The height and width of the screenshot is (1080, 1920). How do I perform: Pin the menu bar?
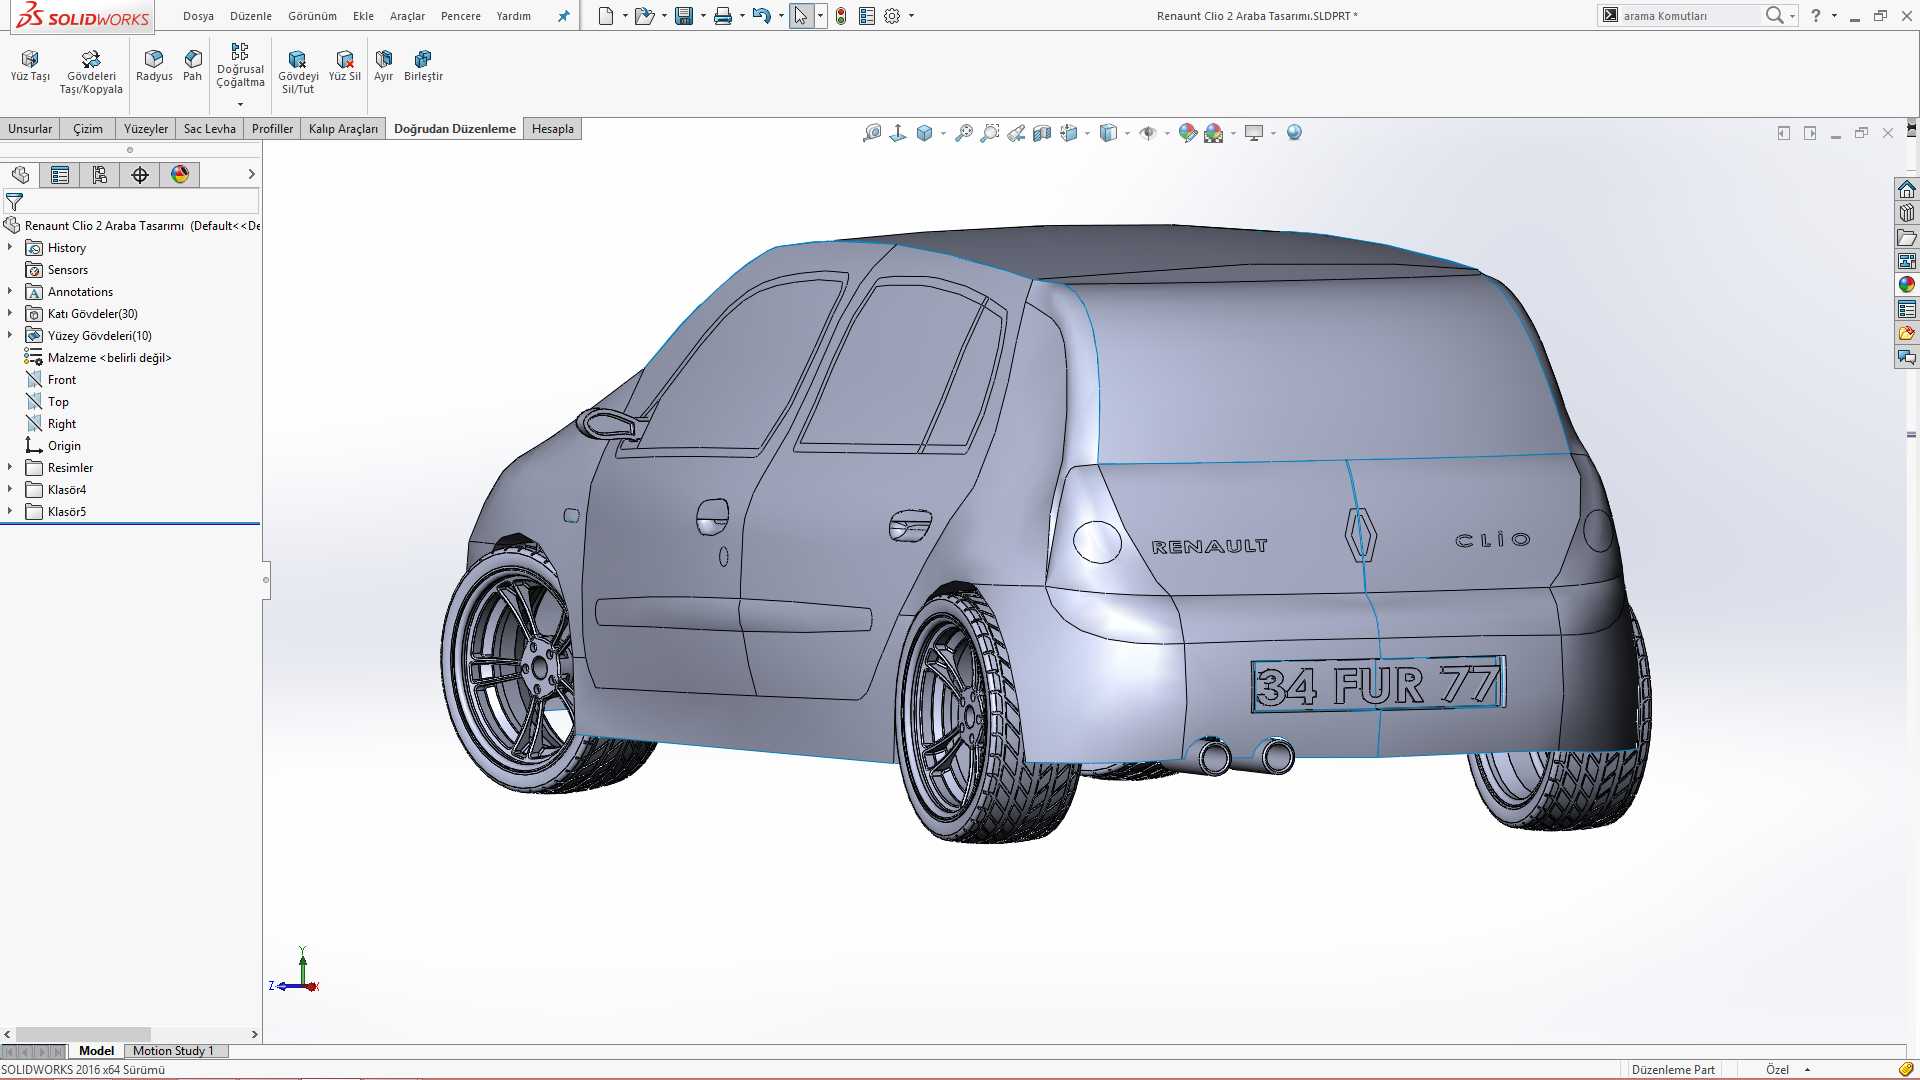click(564, 16)
